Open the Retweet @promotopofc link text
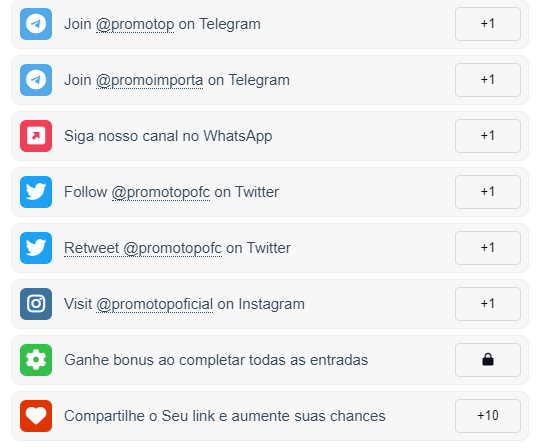This screenshot has width=540, height=448. coord(143,248)
